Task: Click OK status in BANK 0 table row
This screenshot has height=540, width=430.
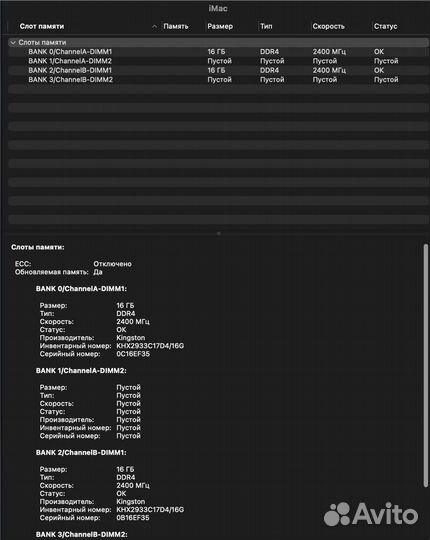Action: (x=379, y=52)
